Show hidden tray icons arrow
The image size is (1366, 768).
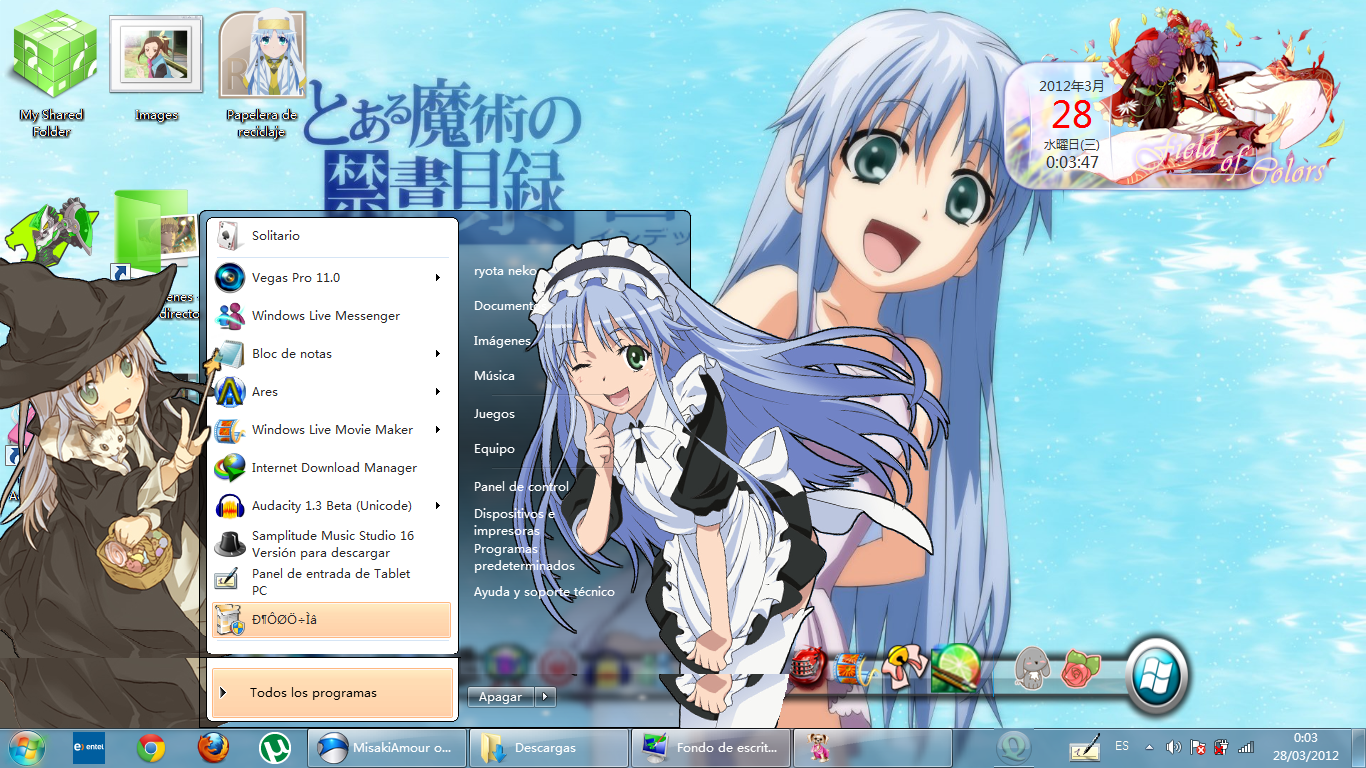[1149, 747]
